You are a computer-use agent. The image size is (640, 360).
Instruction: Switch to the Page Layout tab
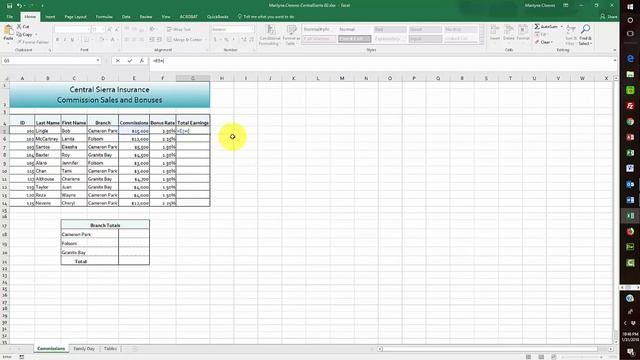point(76,17)
